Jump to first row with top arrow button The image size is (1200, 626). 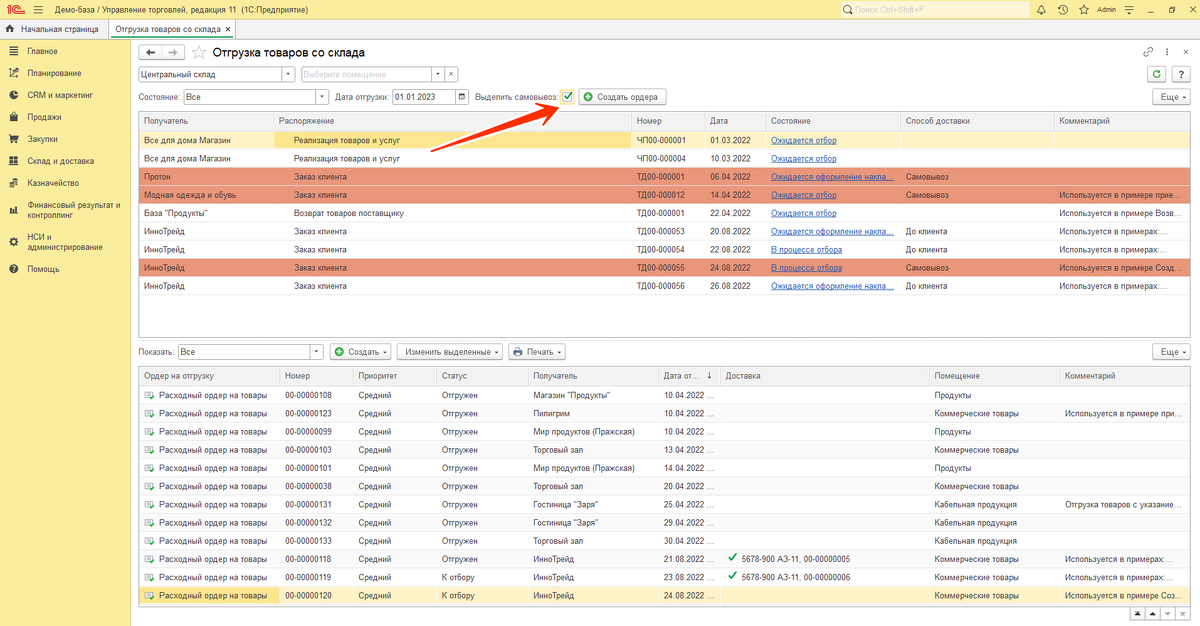[1139, 612]
